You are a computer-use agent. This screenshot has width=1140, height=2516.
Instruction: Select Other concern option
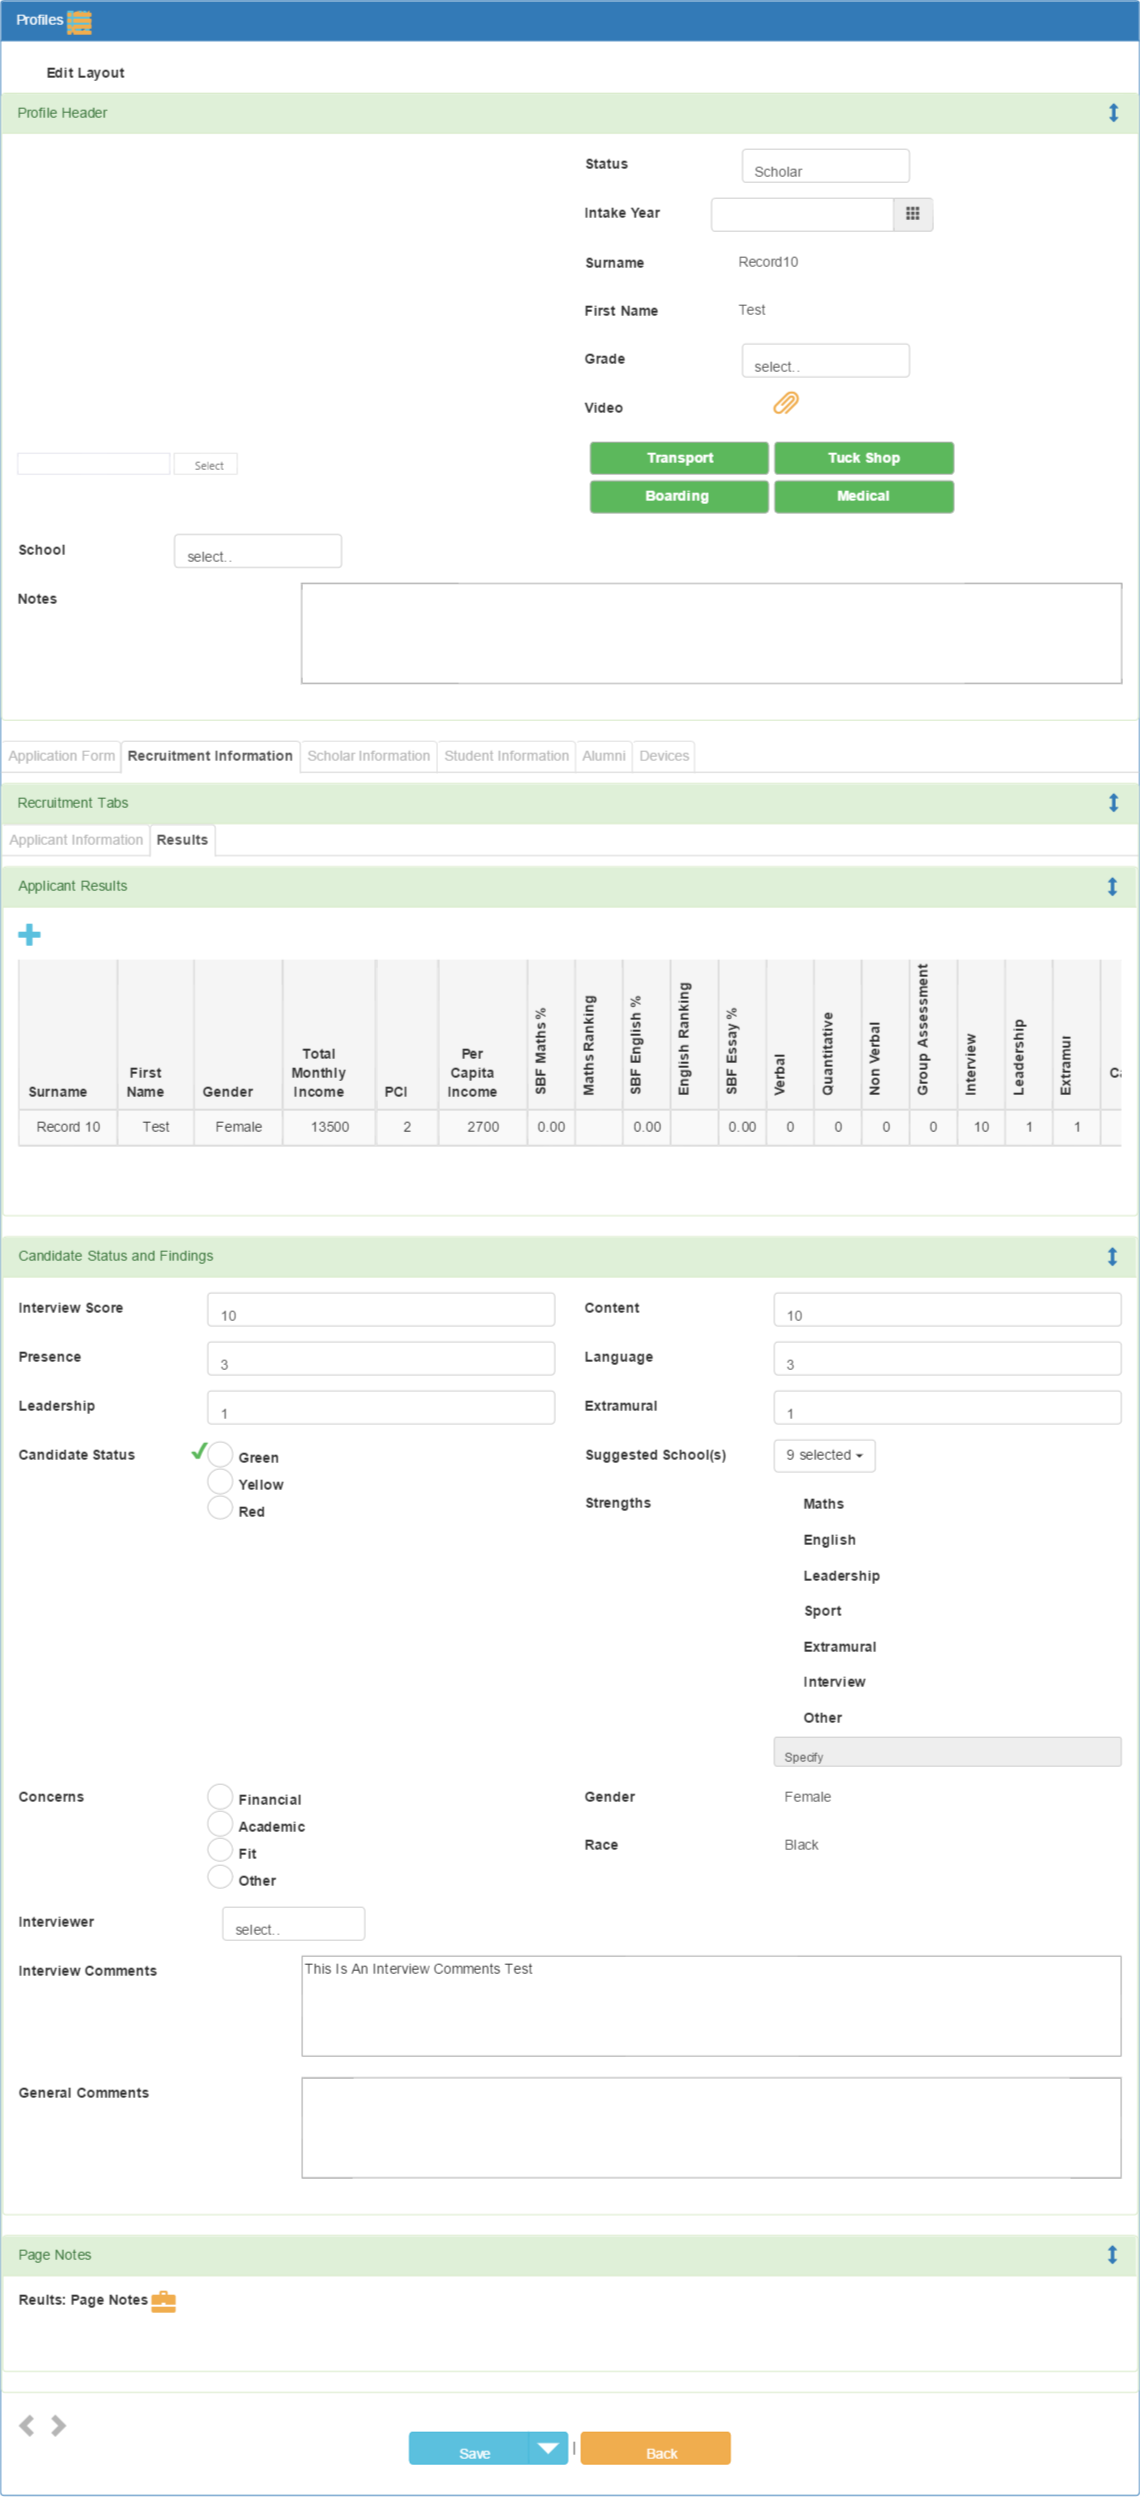[220, 1878]
